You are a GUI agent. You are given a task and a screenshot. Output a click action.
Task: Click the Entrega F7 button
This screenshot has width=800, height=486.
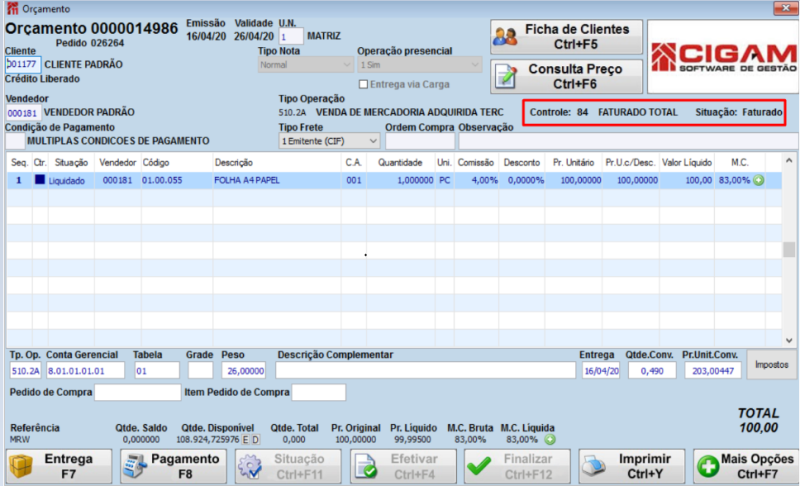click(x=59, y=466)
